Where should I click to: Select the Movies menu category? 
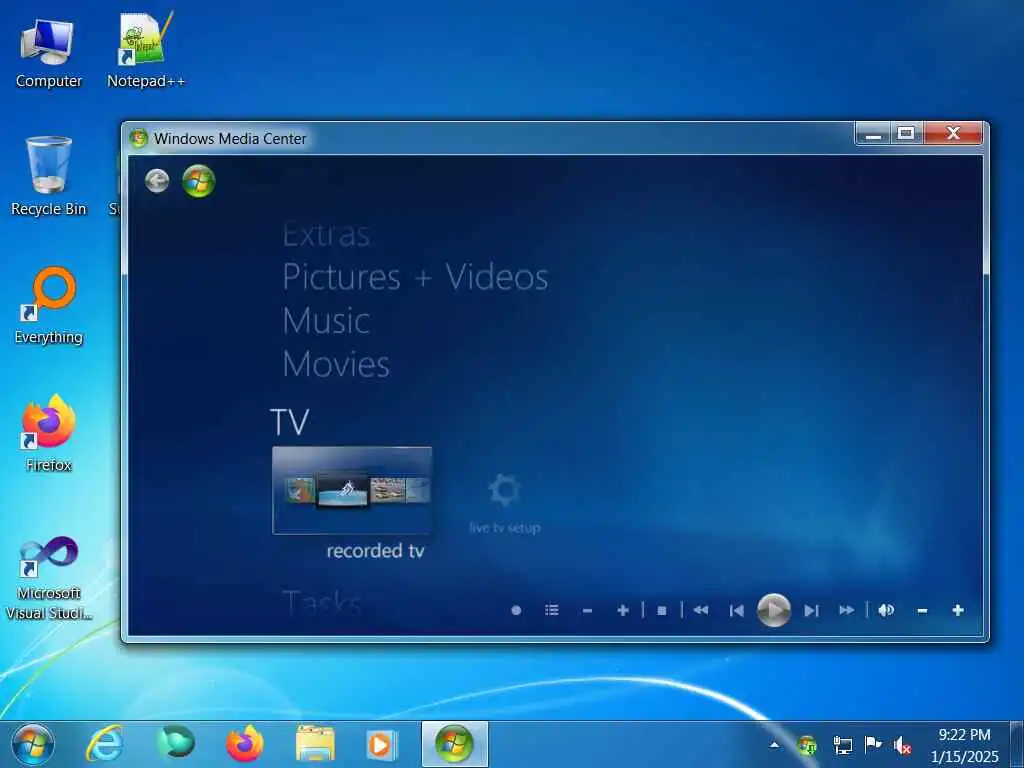(336, 364)
